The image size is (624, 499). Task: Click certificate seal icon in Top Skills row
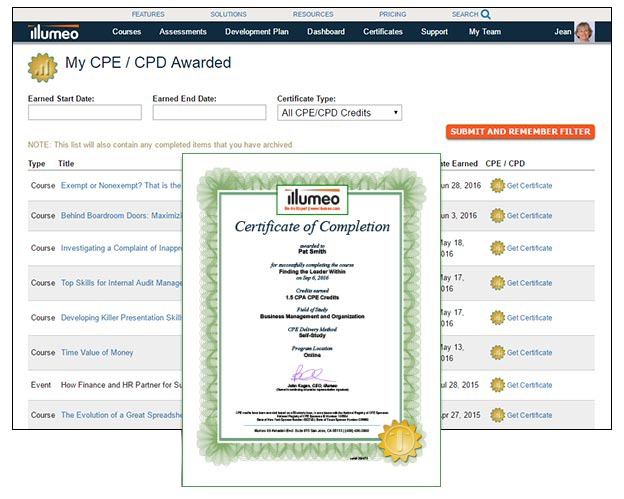pyautogui.click(x=497, y=283)
